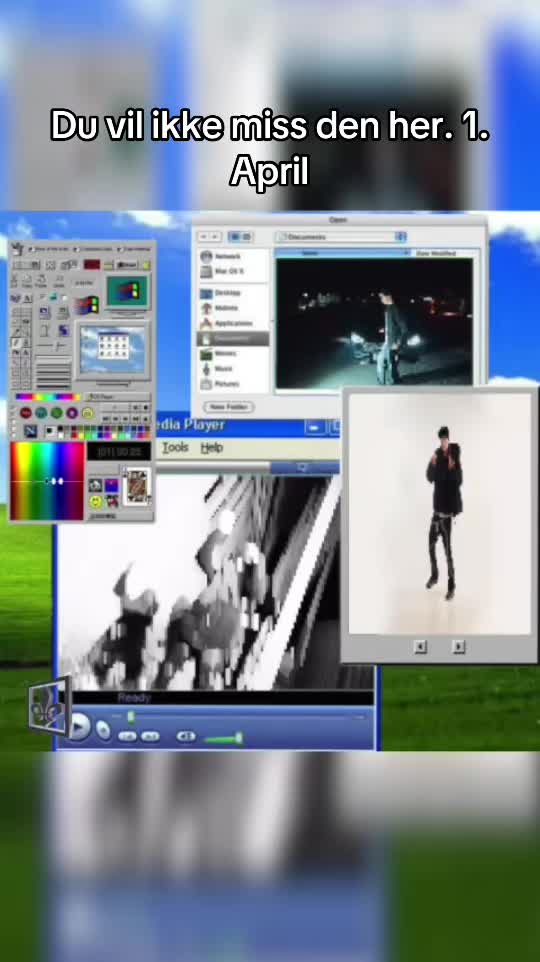This screenshot has height=962, width=540.
Task: Click the Play button in Media Player
Action: click(x=79, y=728)
